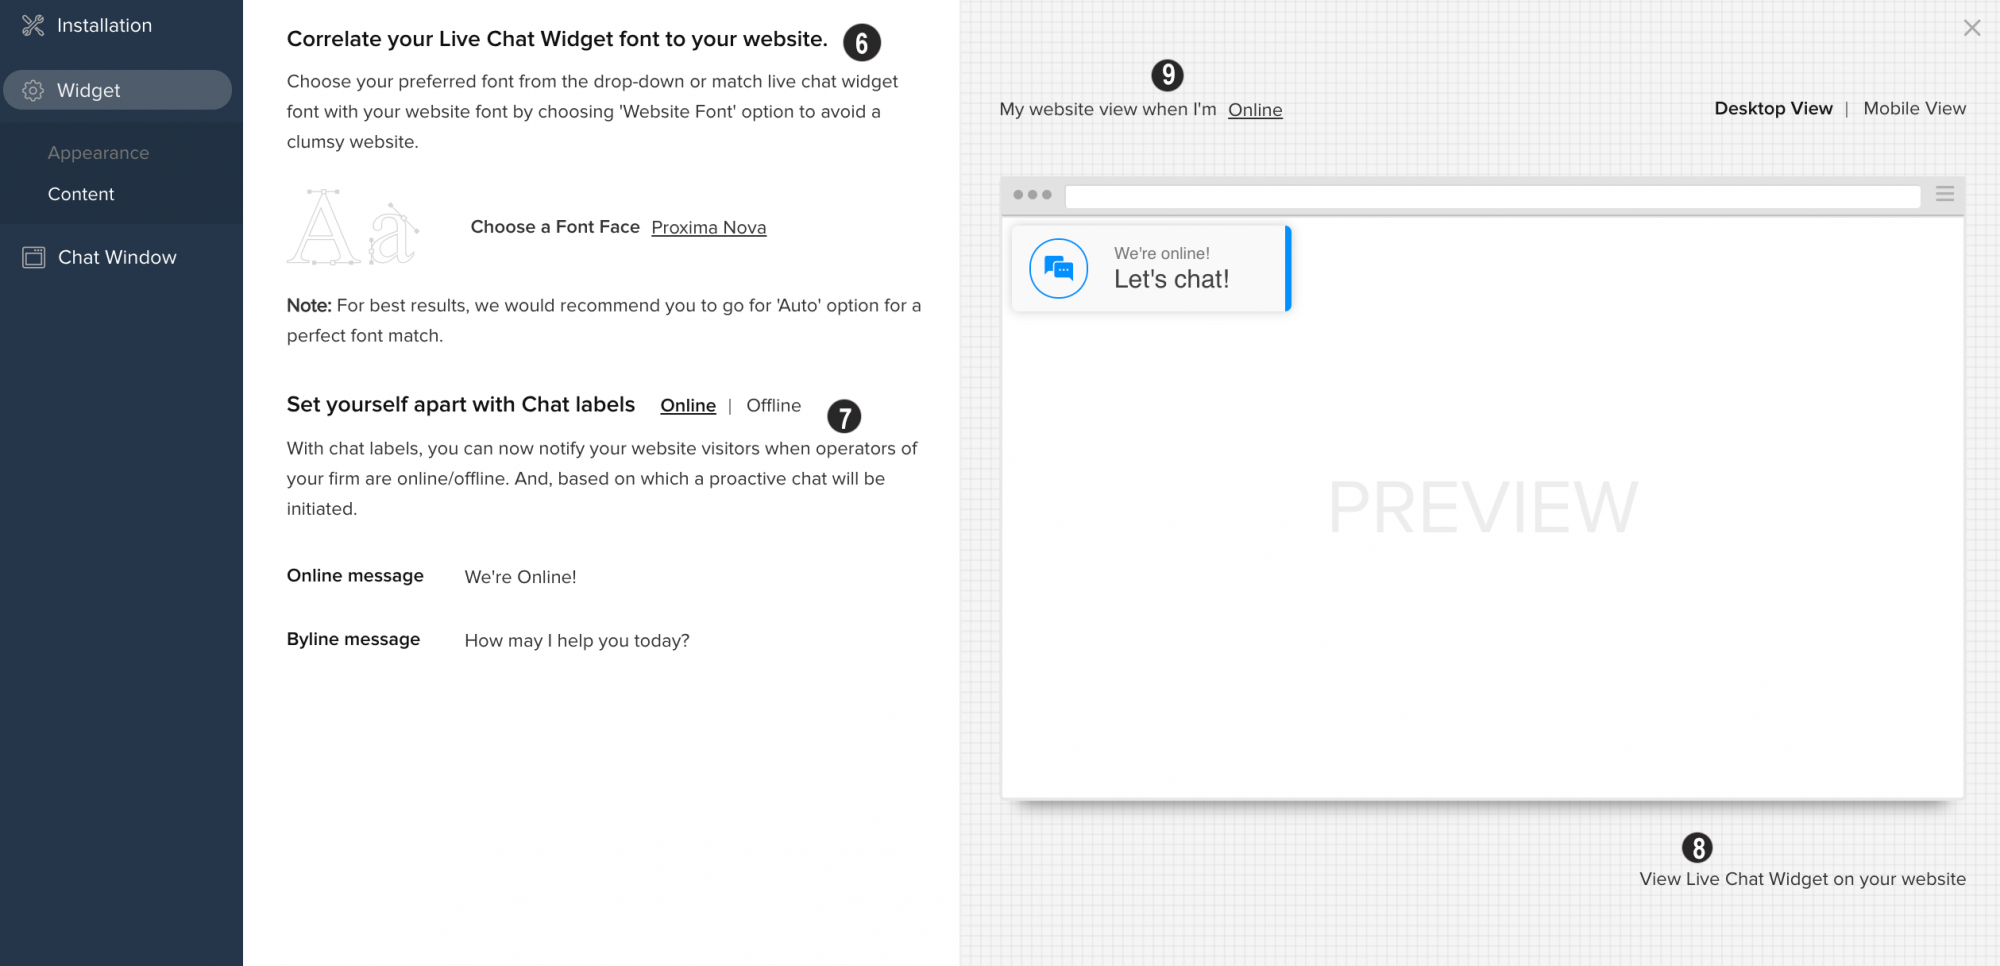Screen dimensions: 2000x966
Task: Select Online chat labels option
Action: (688, 405)
